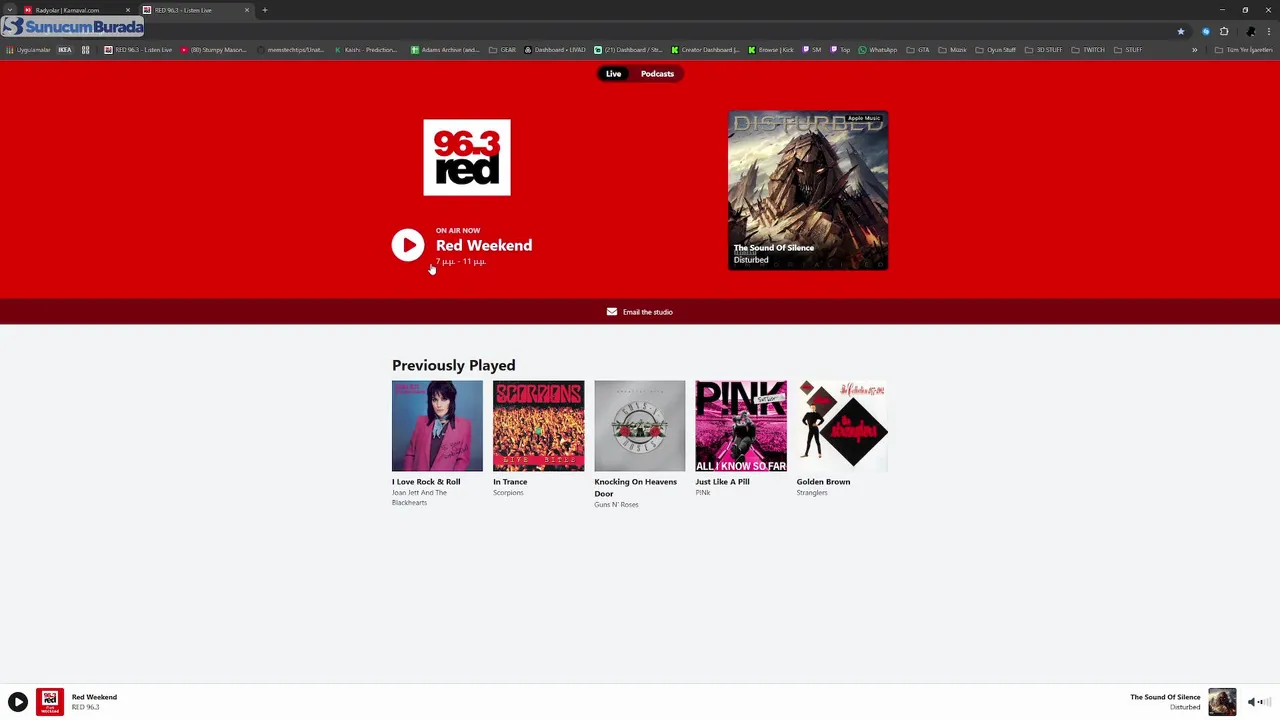Click the small Disturbed cover in player bar
Screen dimensions: 1280x720
1222,702
